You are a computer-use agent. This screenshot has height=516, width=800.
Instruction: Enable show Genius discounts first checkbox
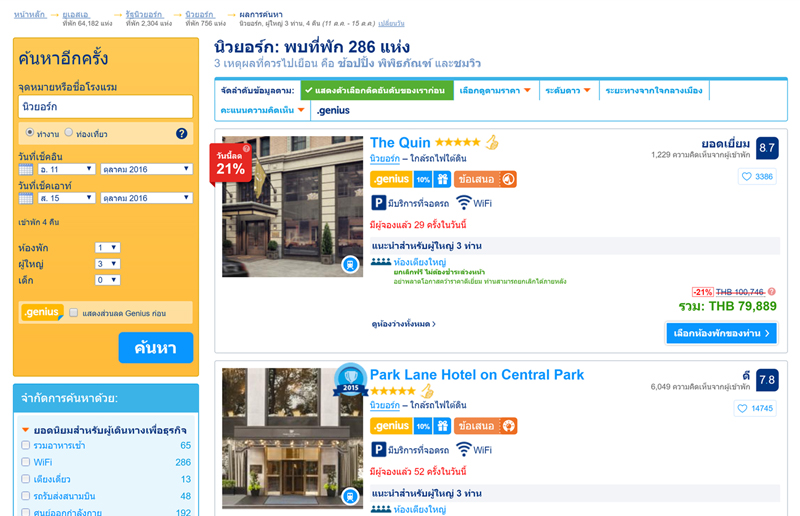pos(74,313)
